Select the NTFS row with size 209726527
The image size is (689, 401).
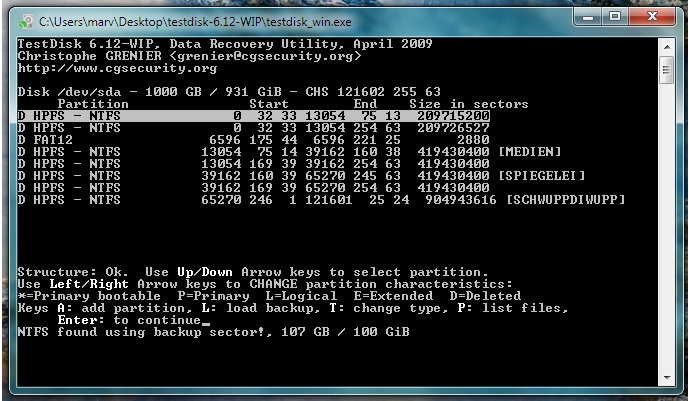(254, 128)
